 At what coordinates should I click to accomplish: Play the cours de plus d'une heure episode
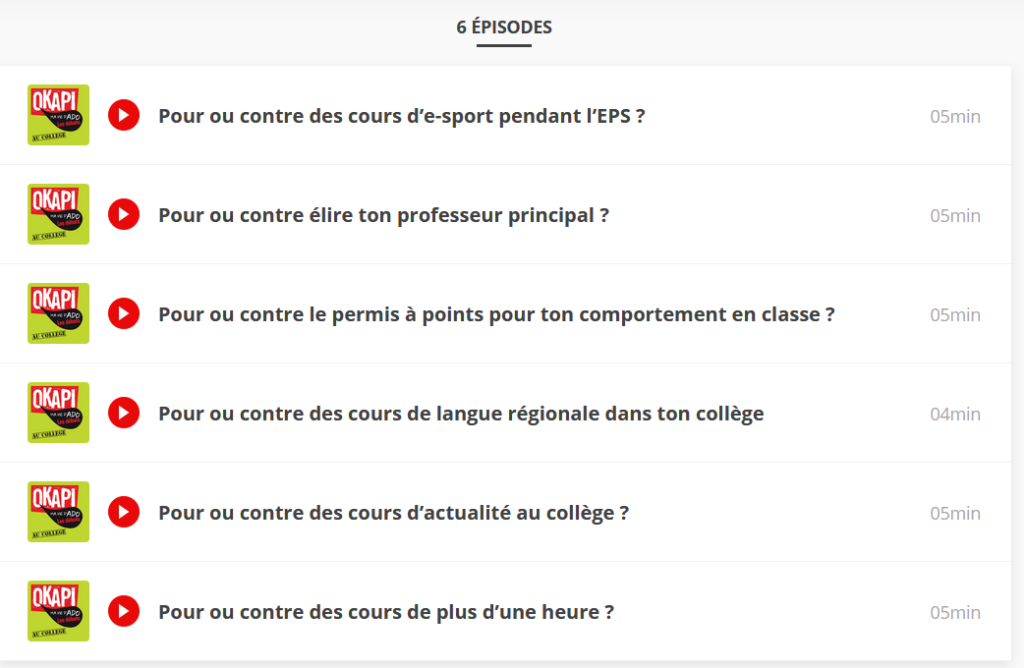click(x=124, y=611)
